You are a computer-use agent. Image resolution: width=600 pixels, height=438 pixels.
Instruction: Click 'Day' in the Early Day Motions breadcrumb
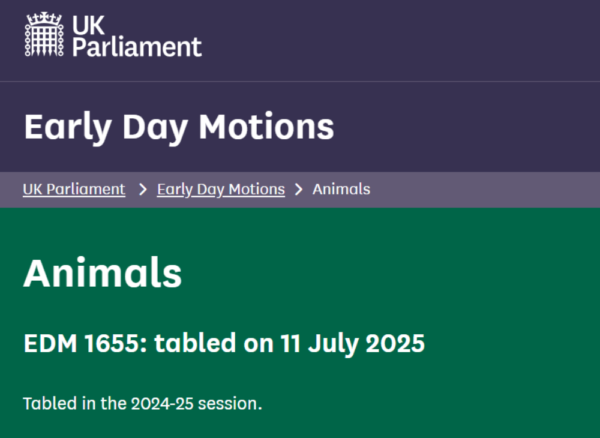click(x=208, y=189)
